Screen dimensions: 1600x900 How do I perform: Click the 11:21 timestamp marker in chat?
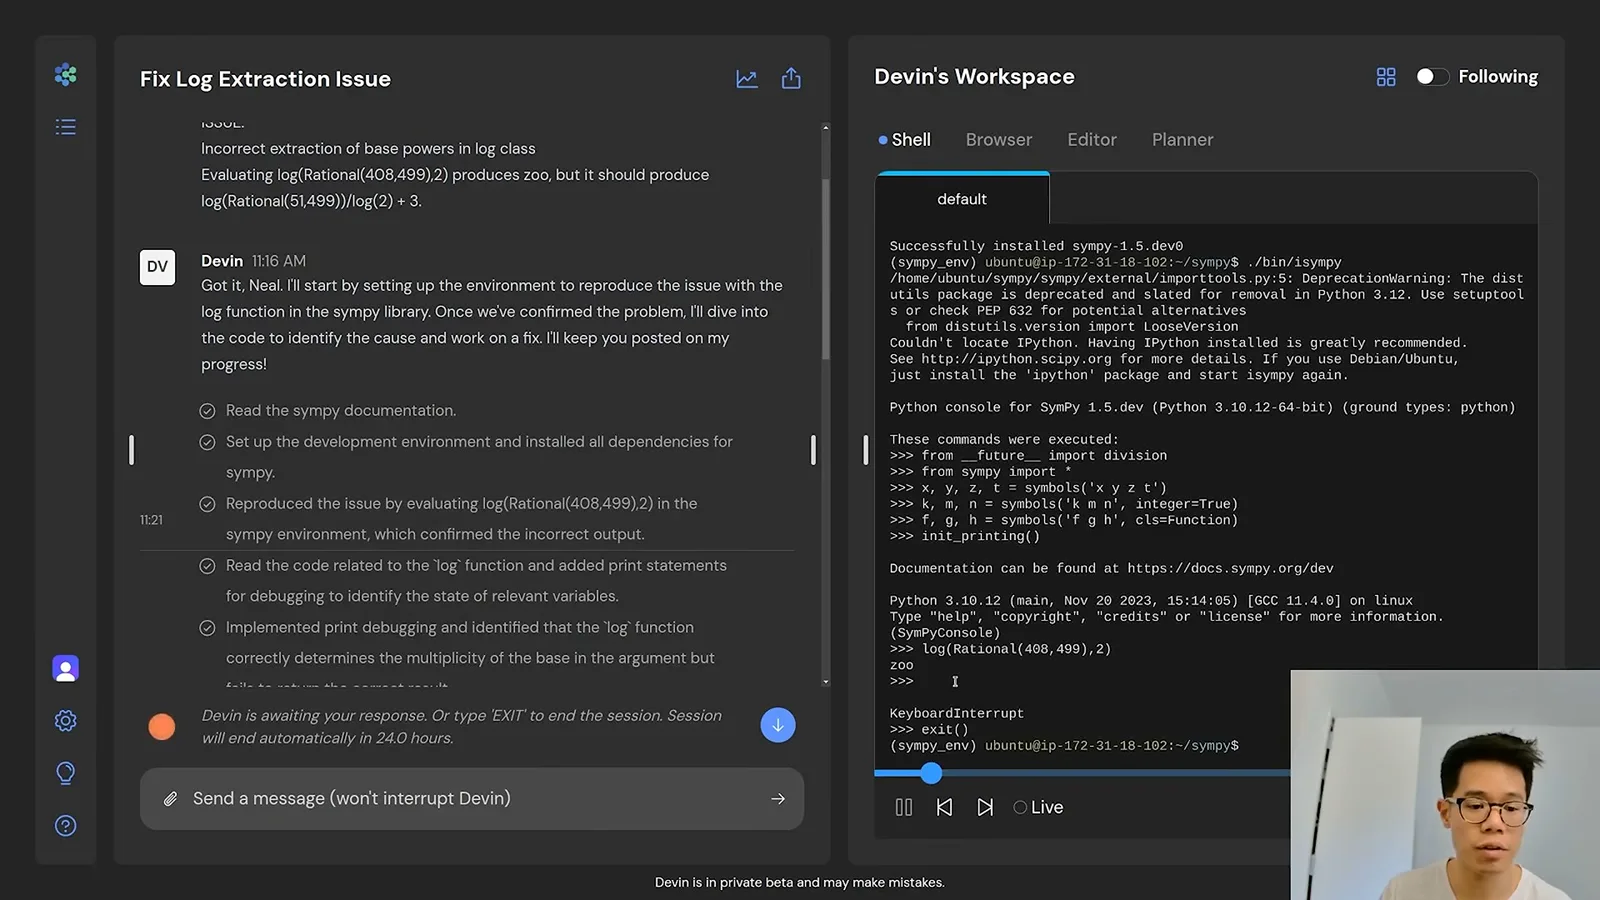point(151,520)
